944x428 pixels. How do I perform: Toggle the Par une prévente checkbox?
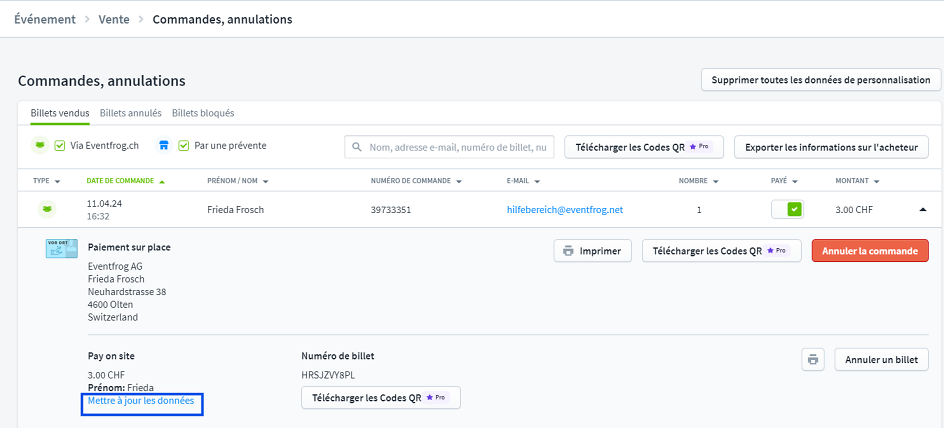click(183, 146)
